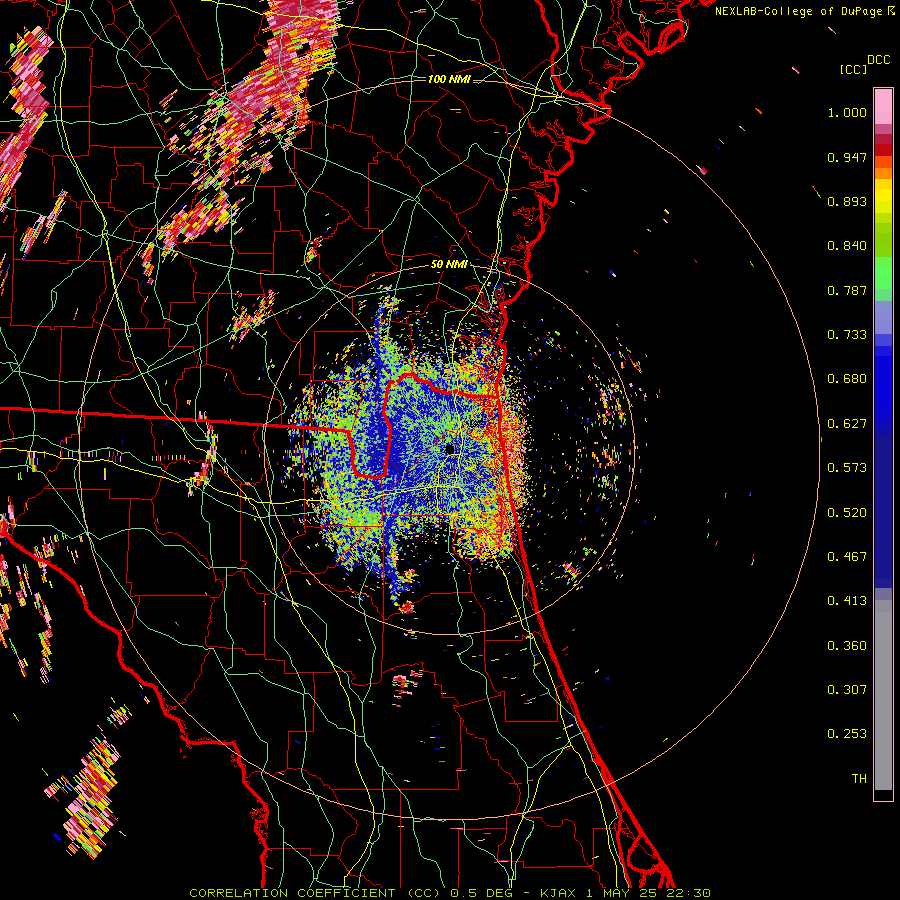This screenshot has height=900, width=900.
Task: Click the 0.893 scale value
Action: click(847, 201)
